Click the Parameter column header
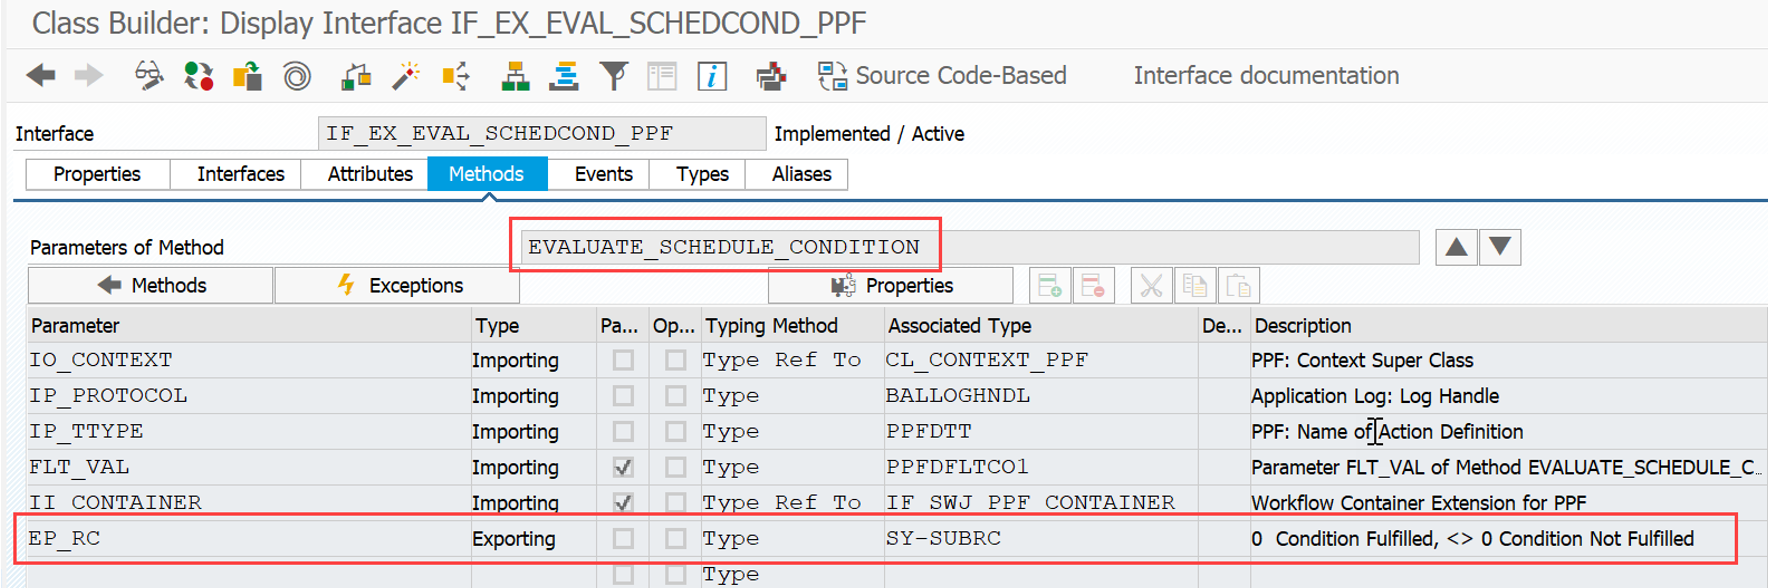This screenshot has width=1768, height=588. tap(249, 326)
